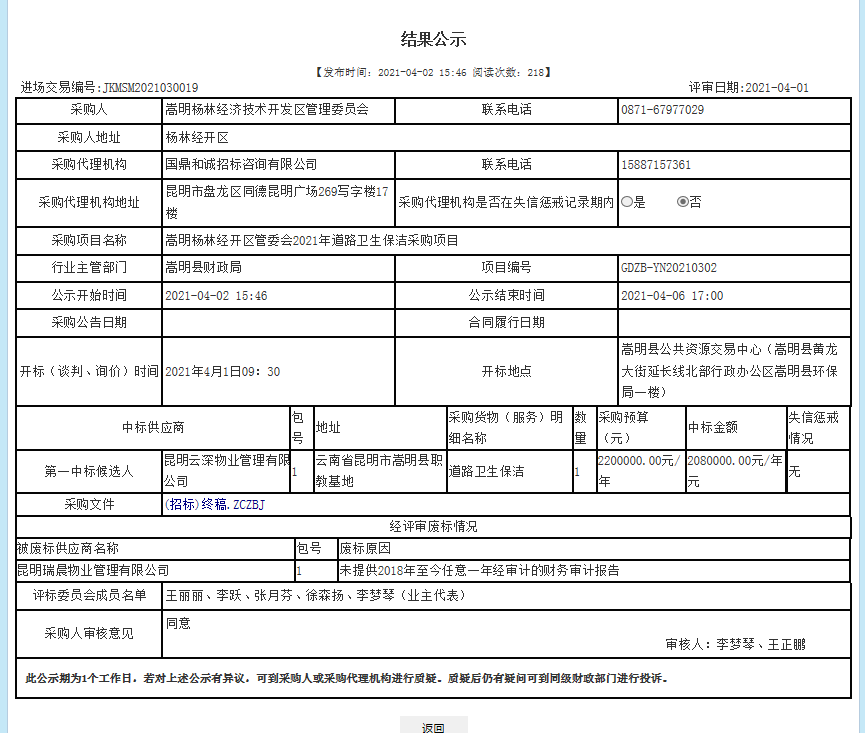Click start time 2021-04-02 15:46 in table
This screenshot has height=733, width=865.
coord(216,296)
